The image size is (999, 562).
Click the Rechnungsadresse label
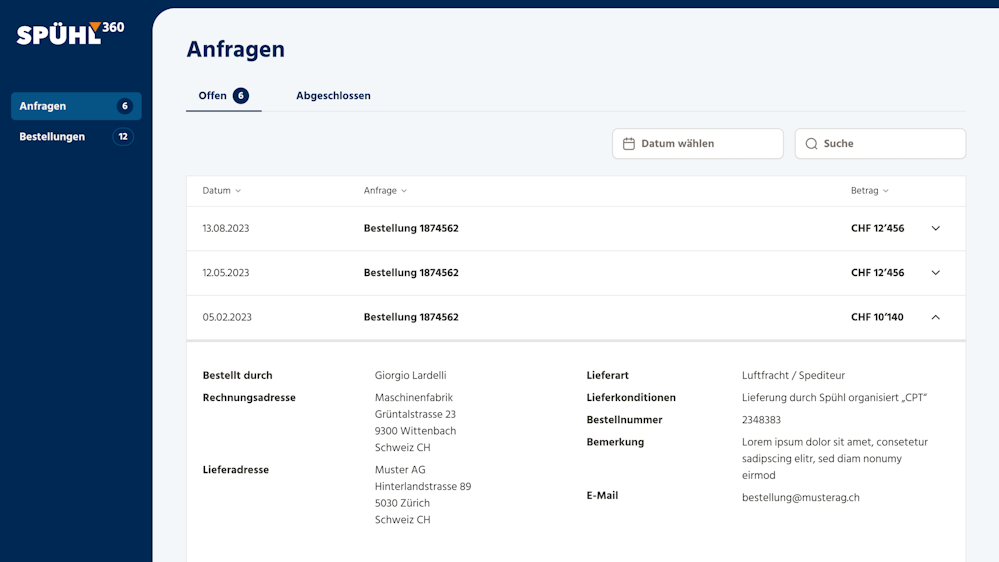pyautogui.click(x=249, y=398)
